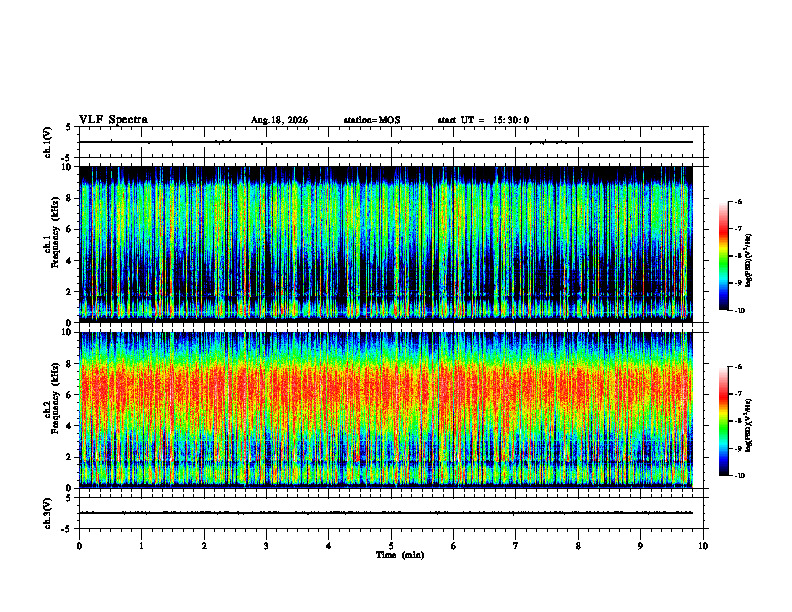Click the time axis tick label 2
The image size is (792, 612).
204,546
